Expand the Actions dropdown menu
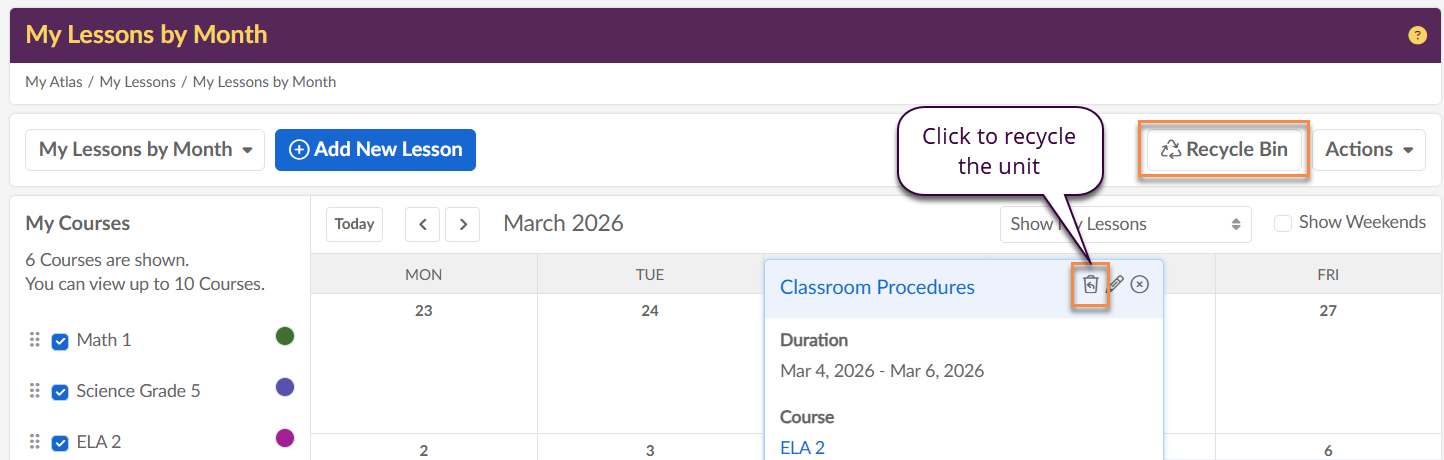This screenshot has height=460, width=1444. [1368, 150]
